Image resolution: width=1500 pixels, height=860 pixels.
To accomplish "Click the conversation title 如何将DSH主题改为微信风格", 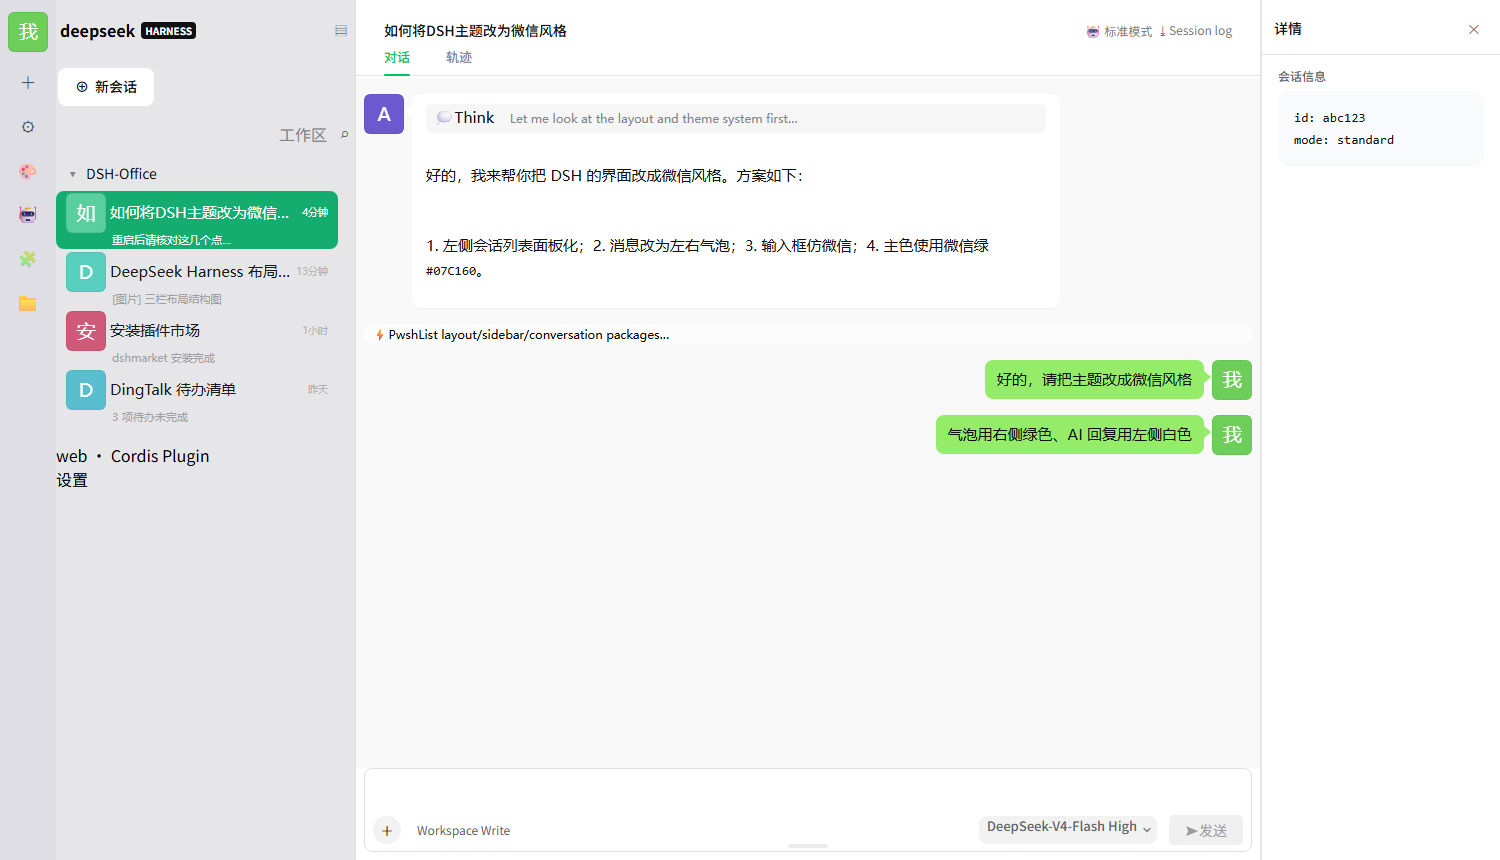I will pos(476,31).
